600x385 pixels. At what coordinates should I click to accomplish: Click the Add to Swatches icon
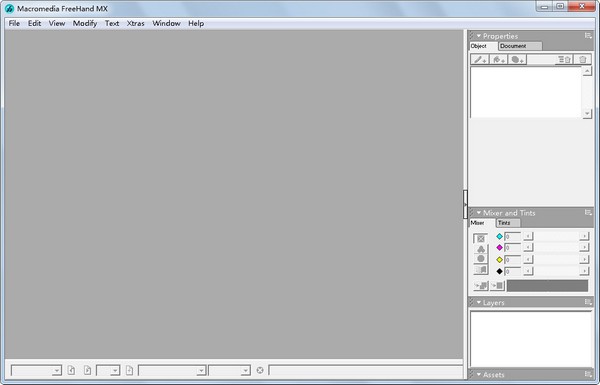click(x=481, y=285)
